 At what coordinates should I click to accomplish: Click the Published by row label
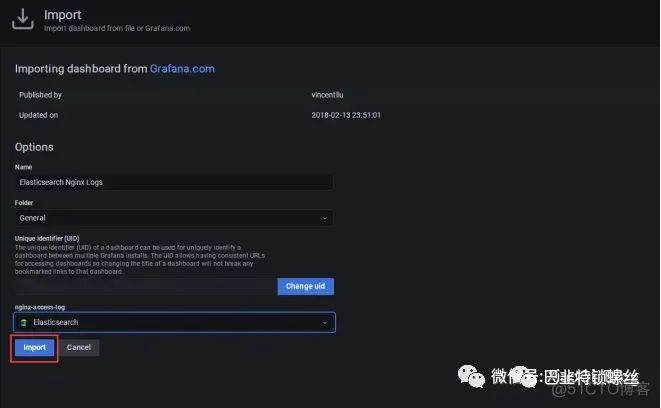pyautogui.click(x=42, y=95)
